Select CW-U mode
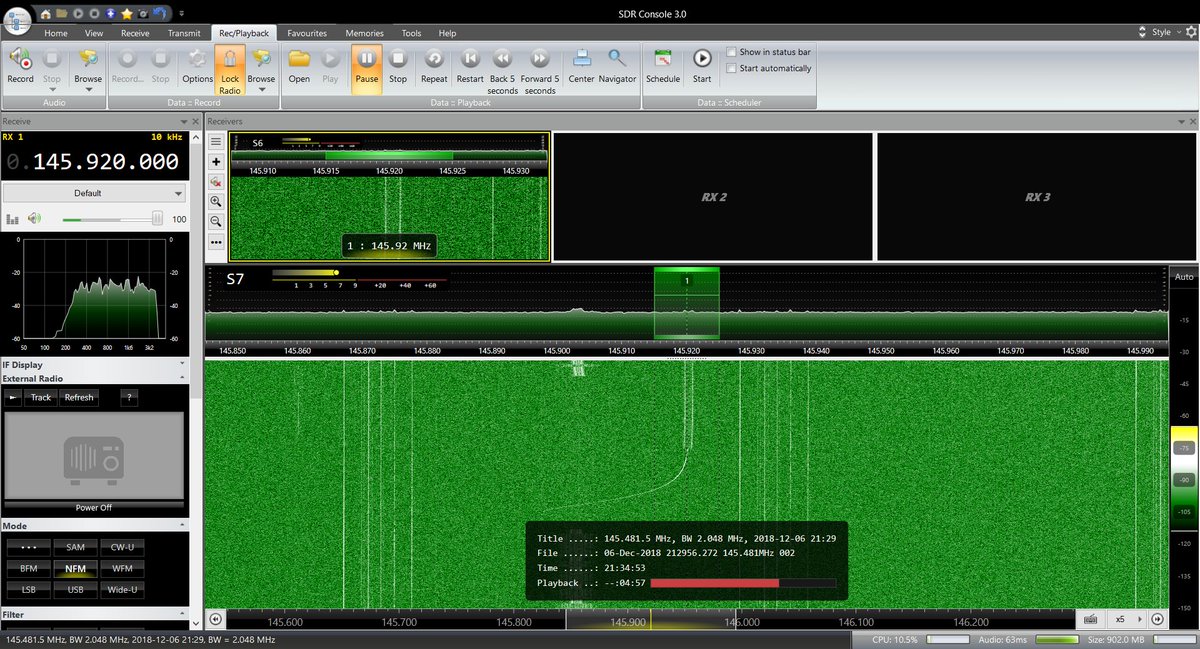Viewport: 1200px width, 649px height. [x=122, y=547]
